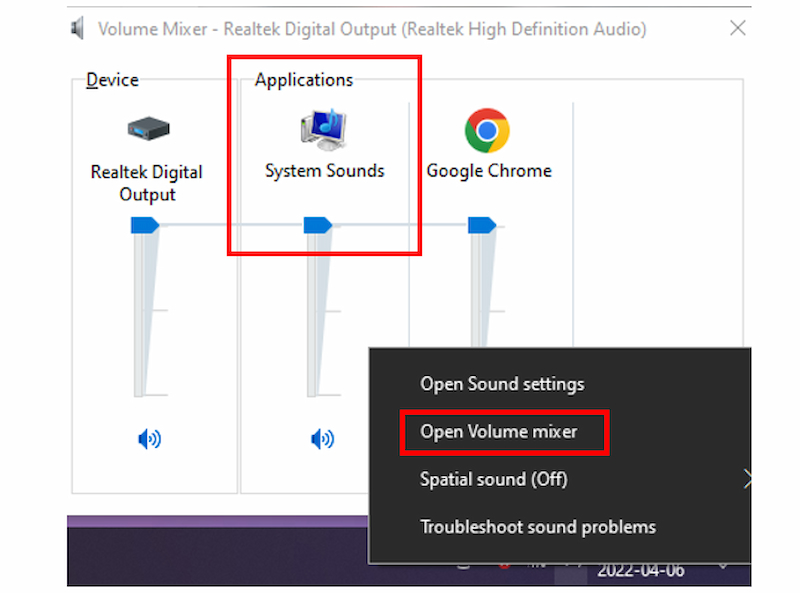Click the taskbar date 2022-04-06
This screenshot has width=800, height=593.
(641, 570)
